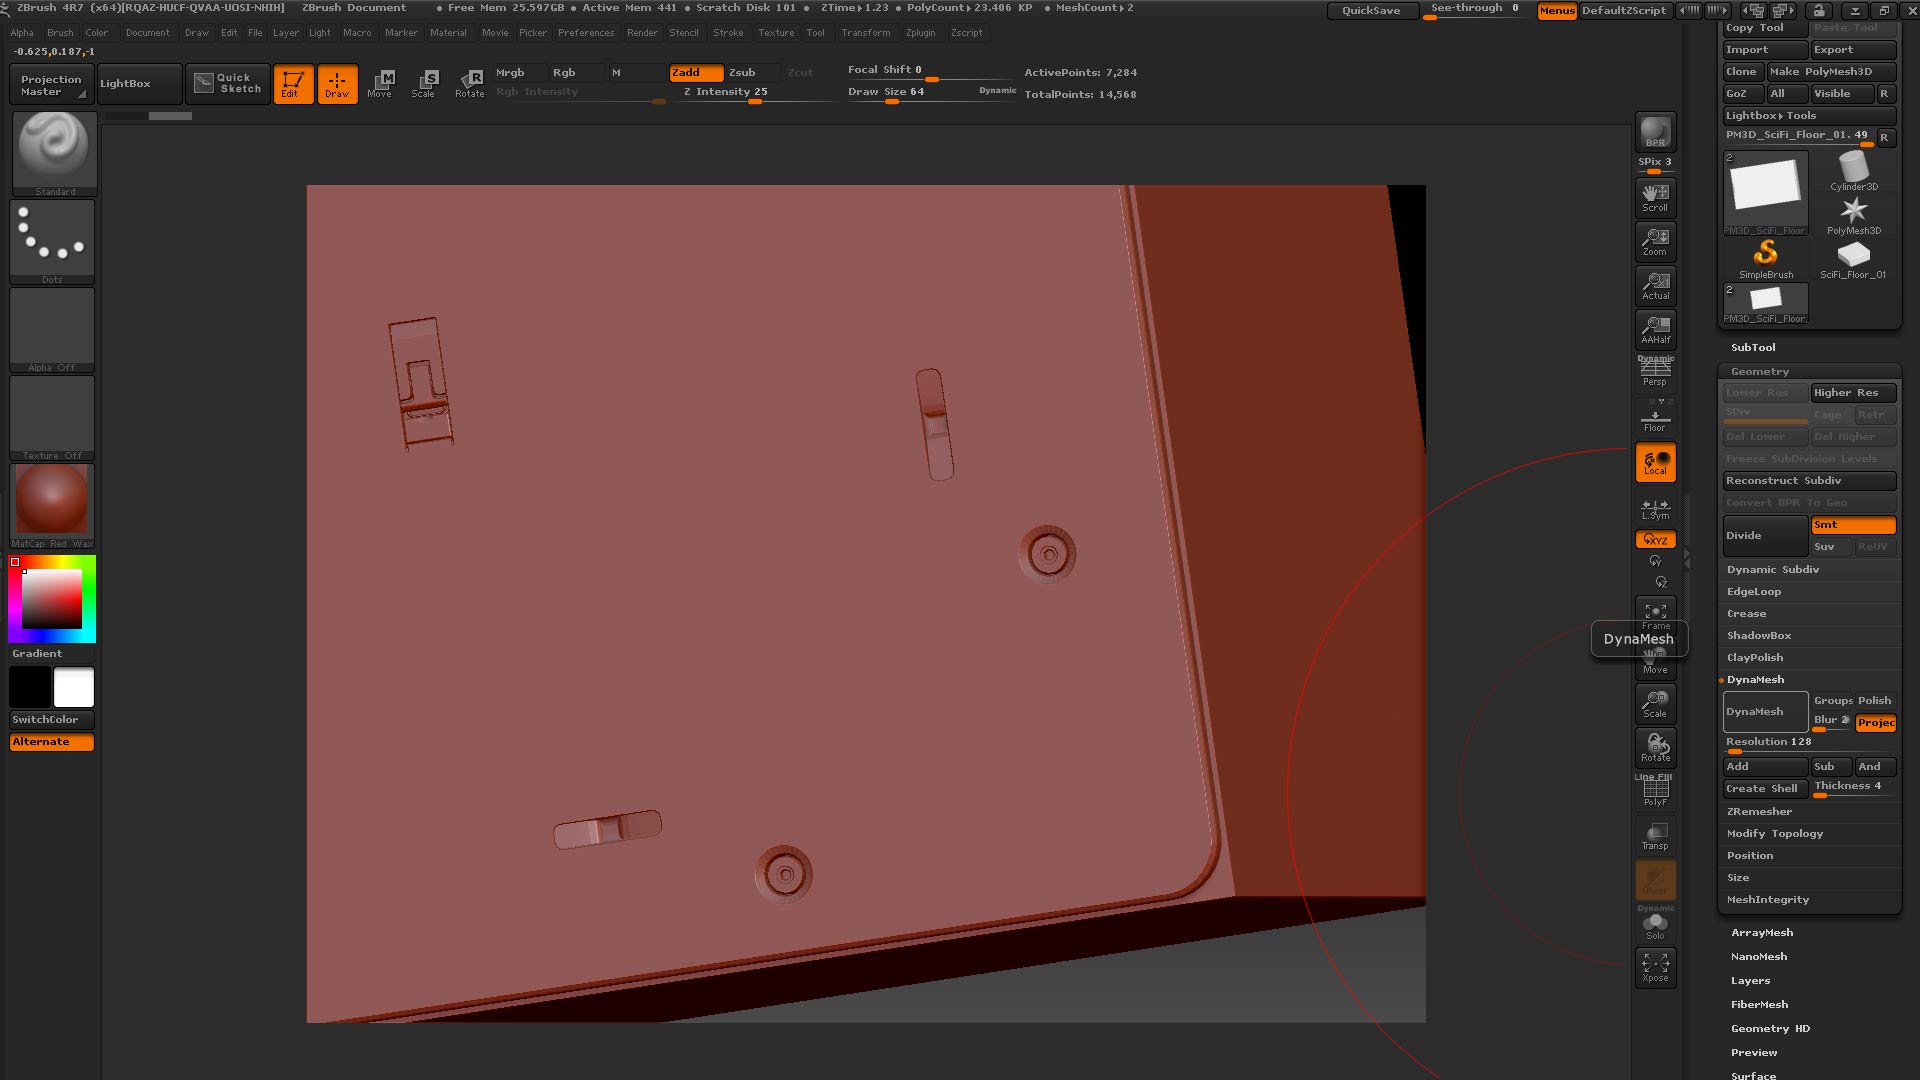Toggle Persp perspective mode

[x=1655, y=371]
